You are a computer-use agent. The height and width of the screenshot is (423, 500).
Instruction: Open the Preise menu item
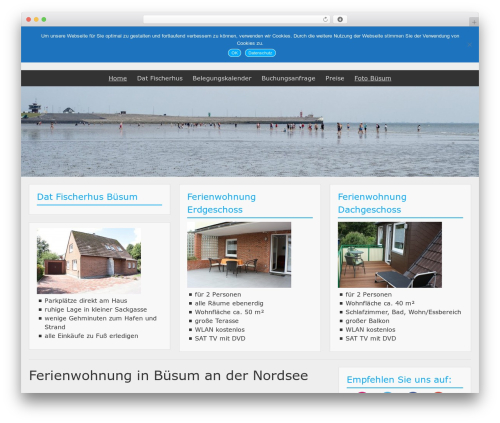[x=335, y=78]
